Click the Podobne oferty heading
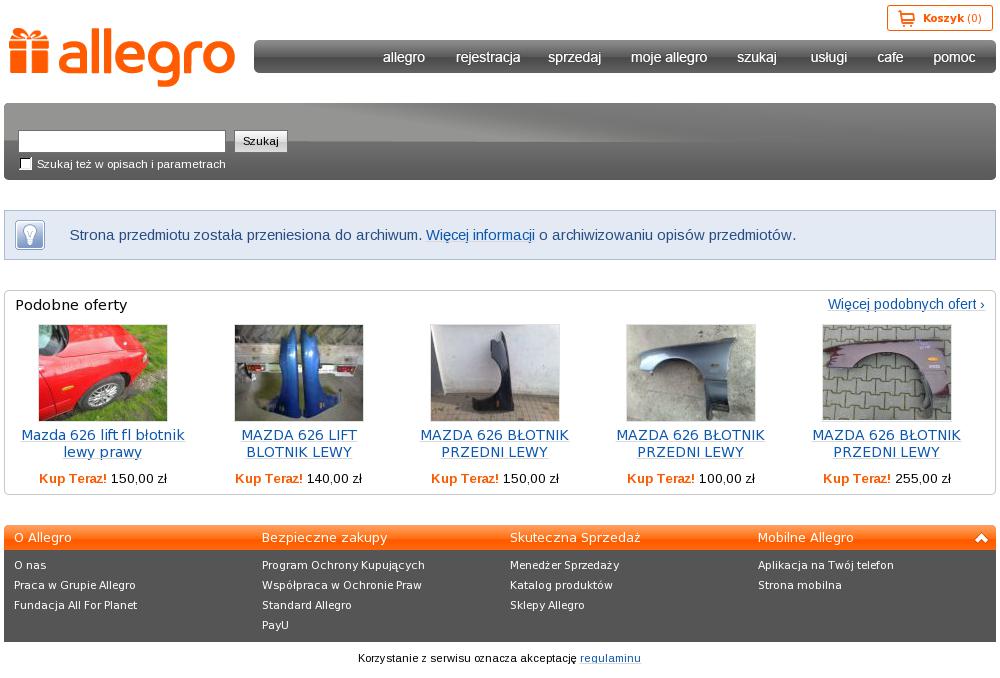The image size is (1000, 678). coord(71,305)
